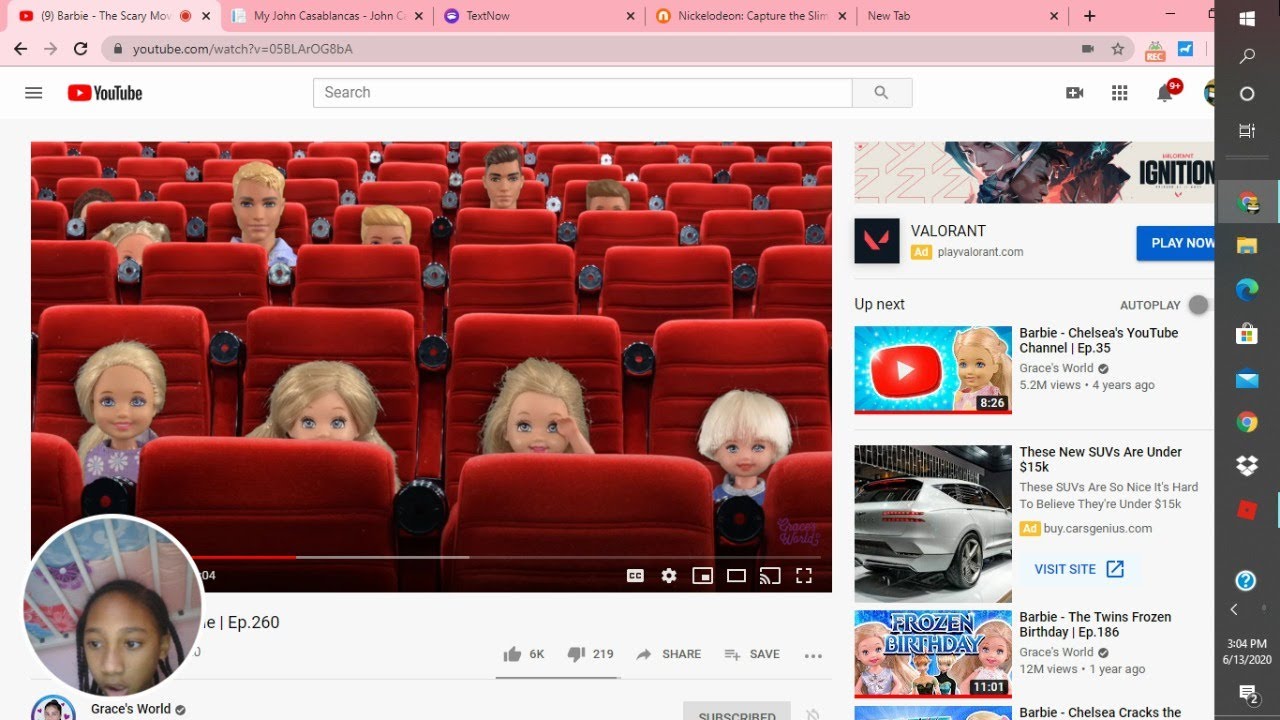Open Task View on taskbar
The width and height of the screenshot is (1280, 720).
tap(1247, 130)
